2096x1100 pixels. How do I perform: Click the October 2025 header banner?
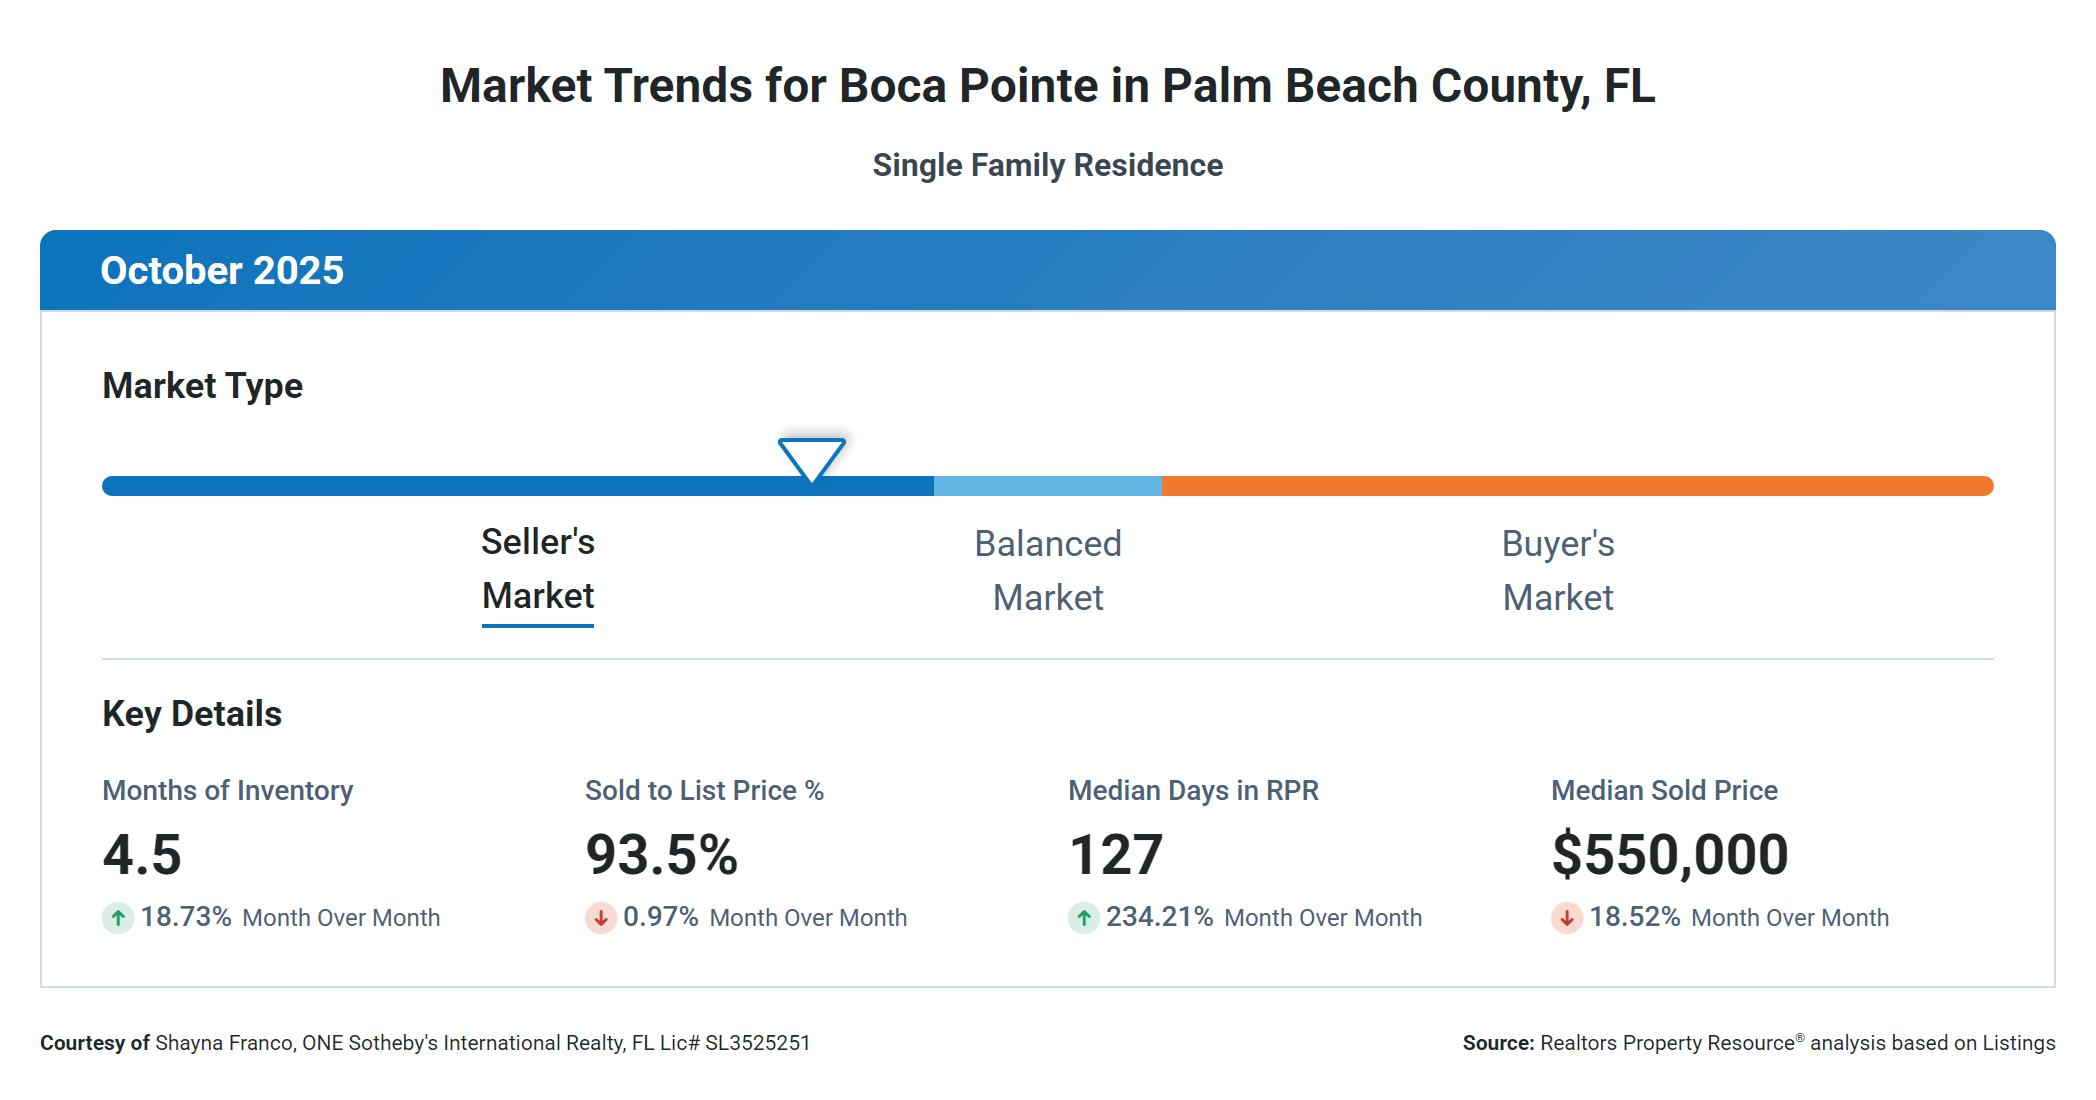coord(1048,270)
